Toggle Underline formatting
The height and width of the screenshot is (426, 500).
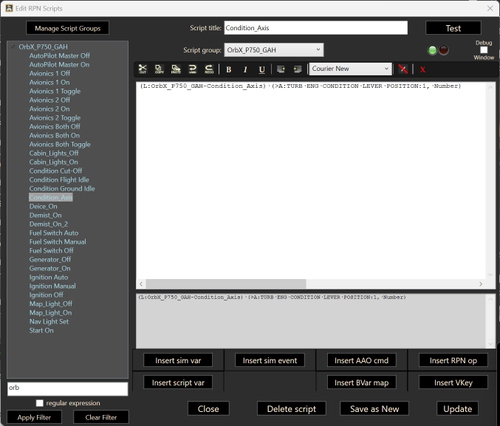tap(262, 69)
